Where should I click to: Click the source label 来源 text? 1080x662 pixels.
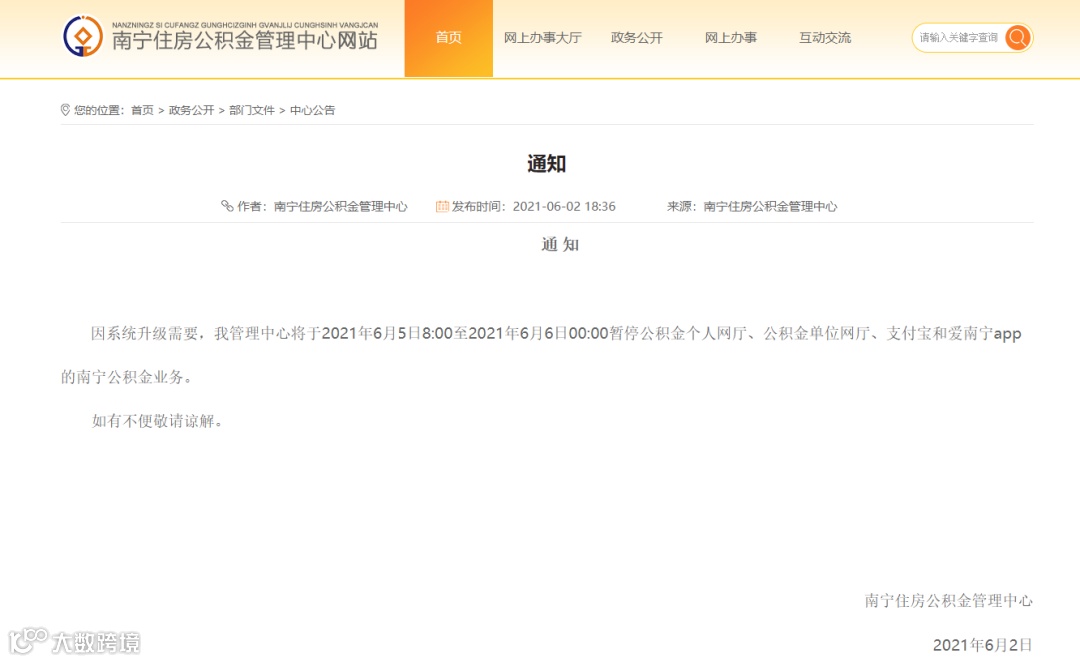point(681,207)
